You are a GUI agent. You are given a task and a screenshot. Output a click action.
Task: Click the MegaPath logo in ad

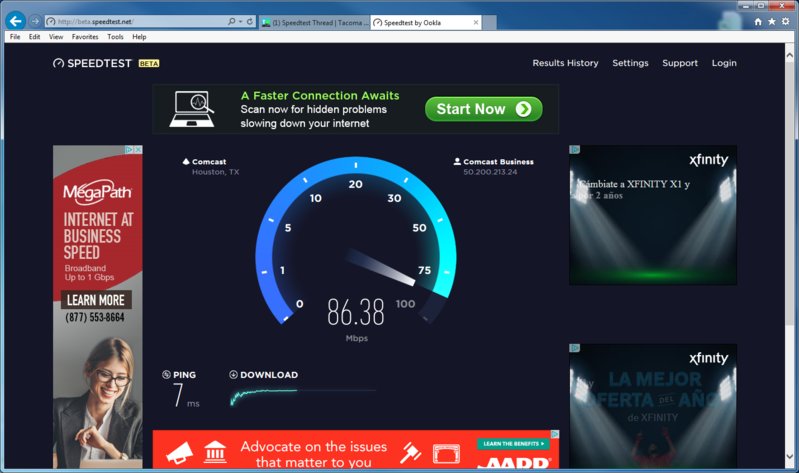[97, 192]
